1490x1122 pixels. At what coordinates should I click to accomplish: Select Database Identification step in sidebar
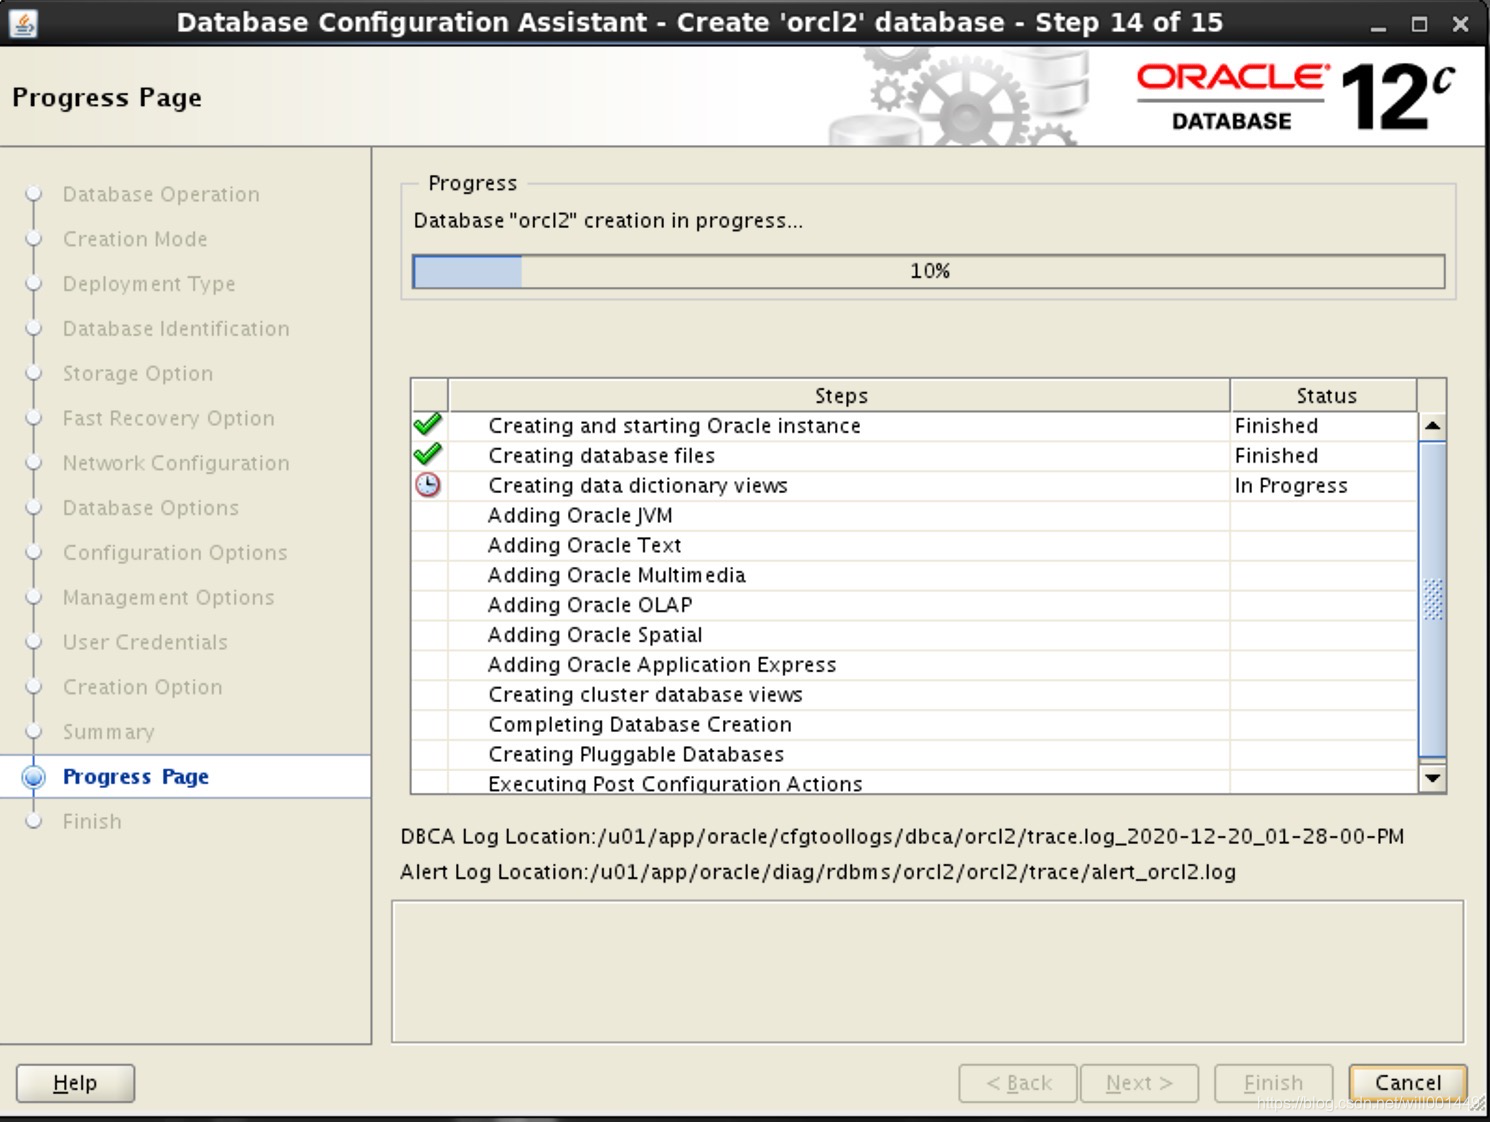176,329
